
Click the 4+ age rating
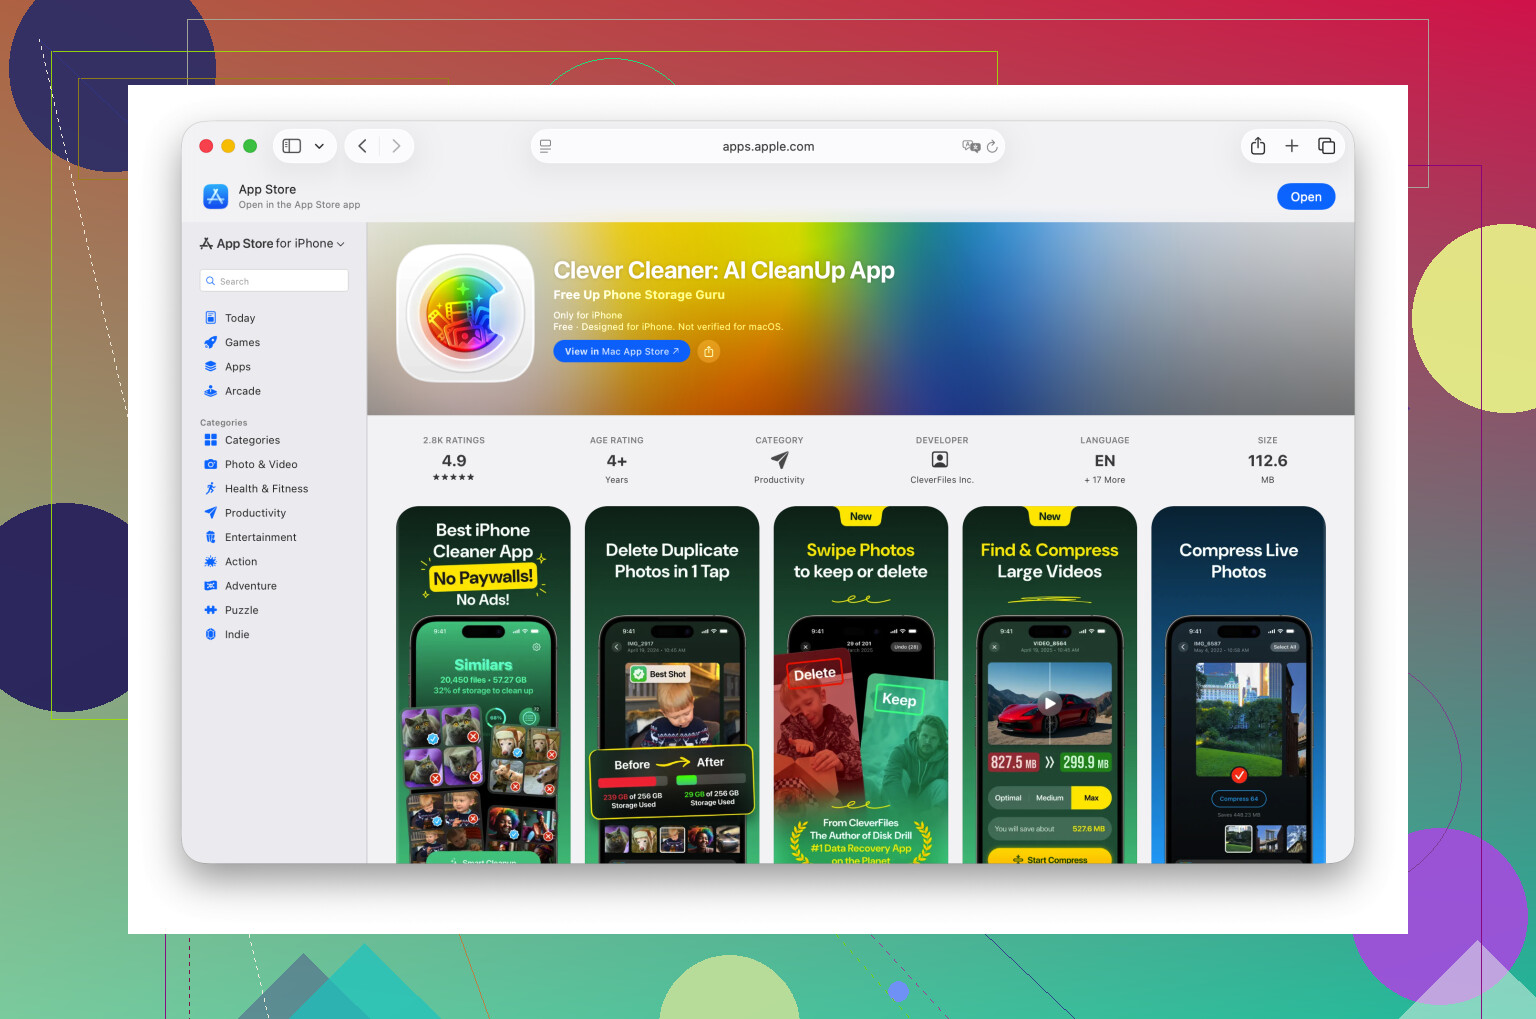coord(617,461)
